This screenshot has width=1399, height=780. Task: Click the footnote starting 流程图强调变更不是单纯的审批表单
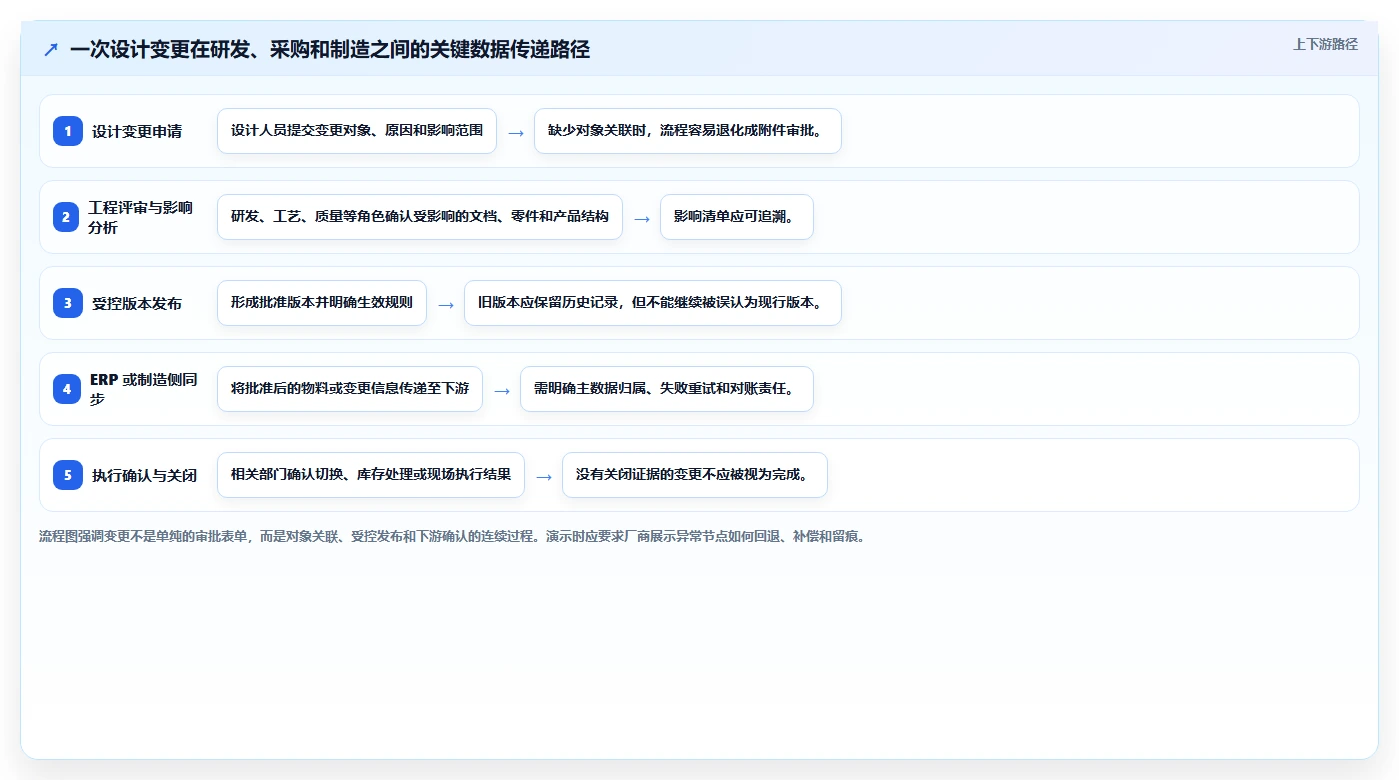point(452,536)
